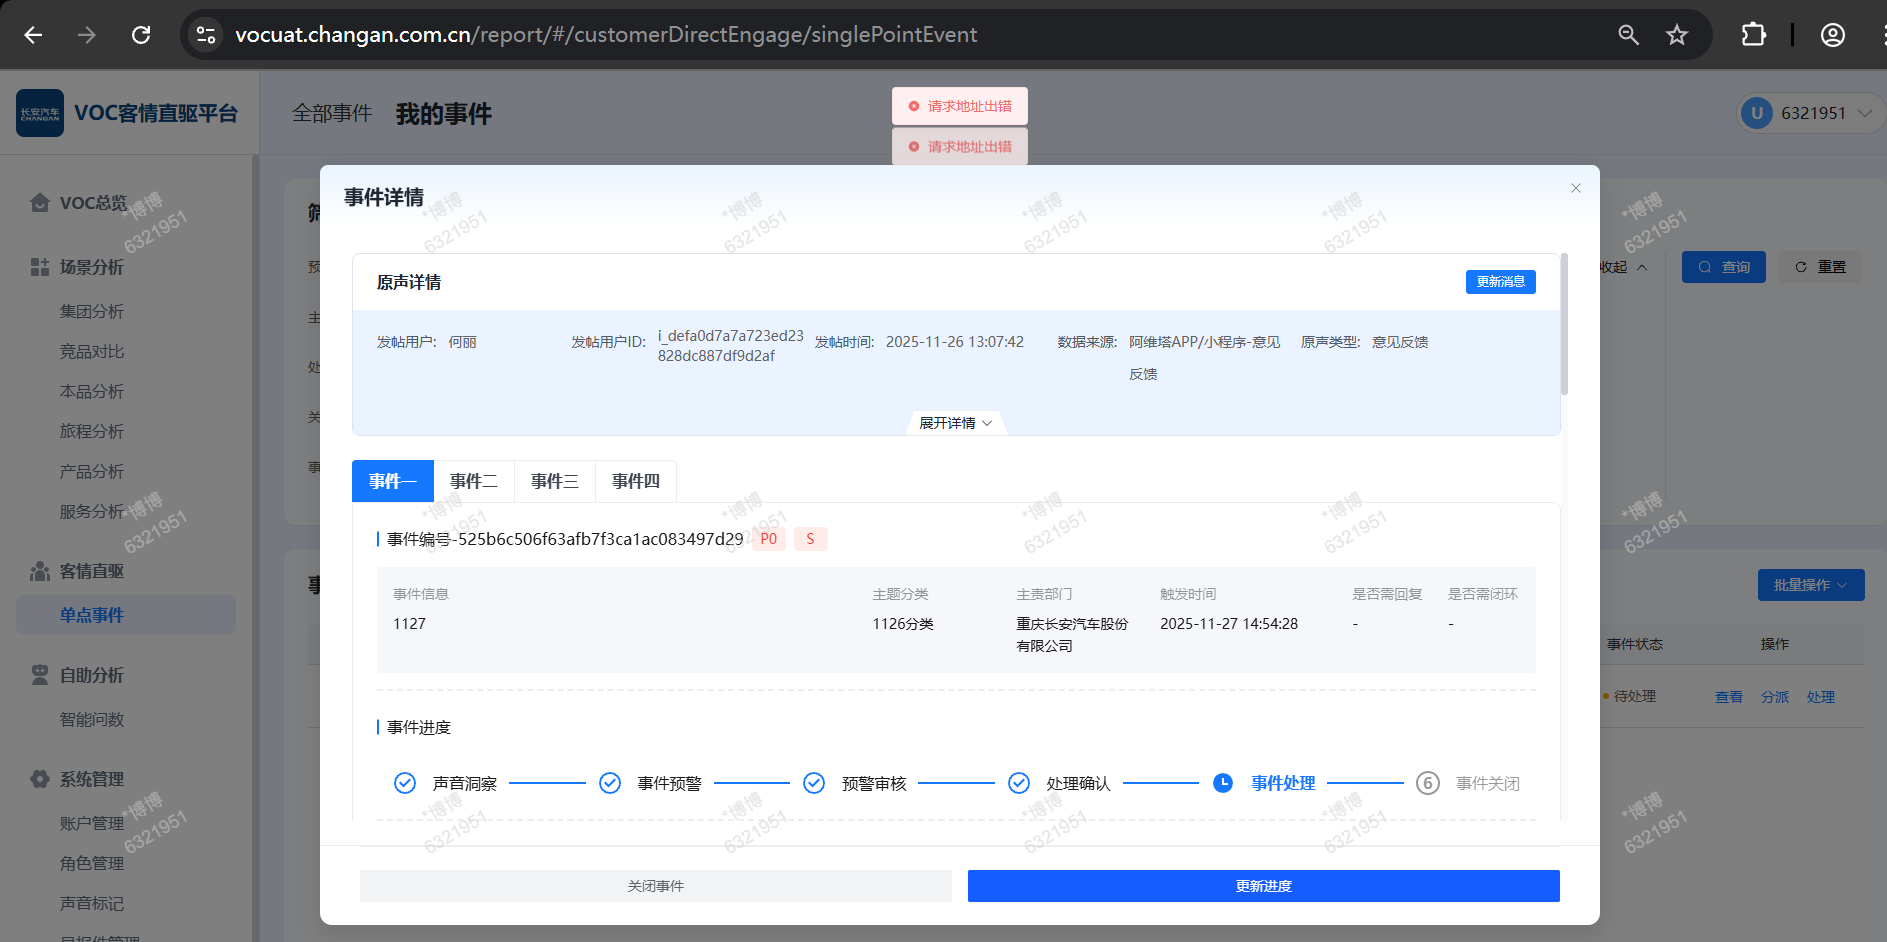Image resolution: width=1887 pixels, height=942 pixels.
Task: Switch to the 事件四 tab
Action: 635,481
